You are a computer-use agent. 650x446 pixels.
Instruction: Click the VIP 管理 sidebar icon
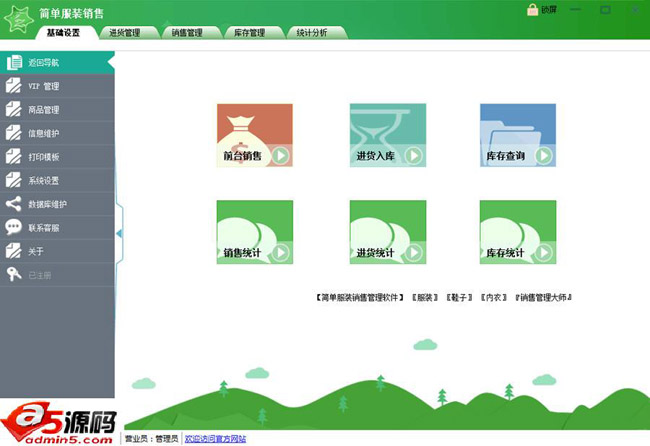(x=13, y=86)
